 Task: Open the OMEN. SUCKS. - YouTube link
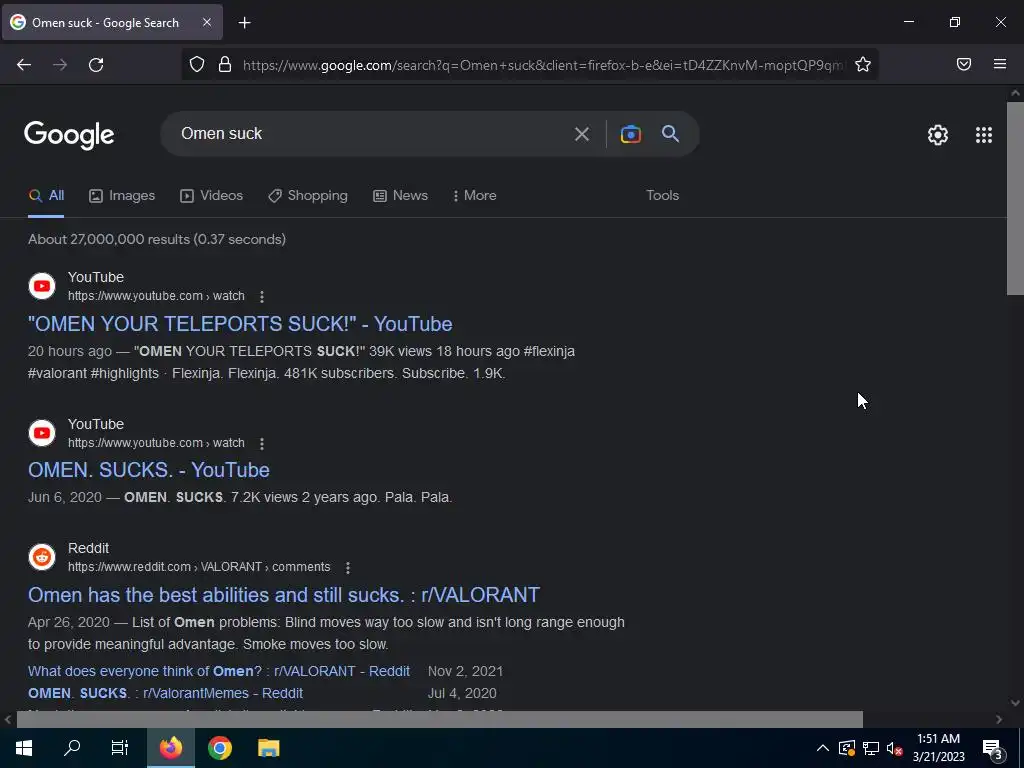[149, 470]
